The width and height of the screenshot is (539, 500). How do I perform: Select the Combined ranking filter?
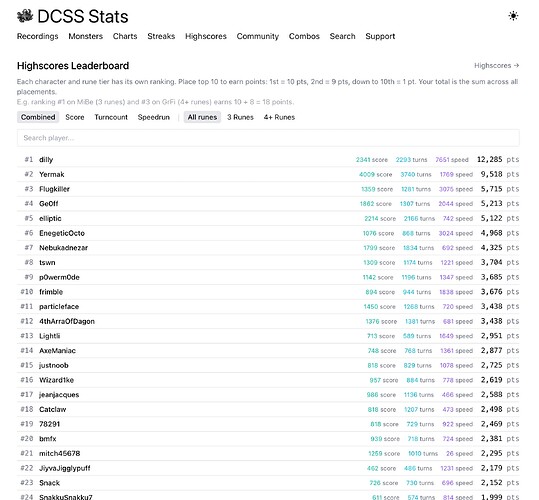[38, 117]
